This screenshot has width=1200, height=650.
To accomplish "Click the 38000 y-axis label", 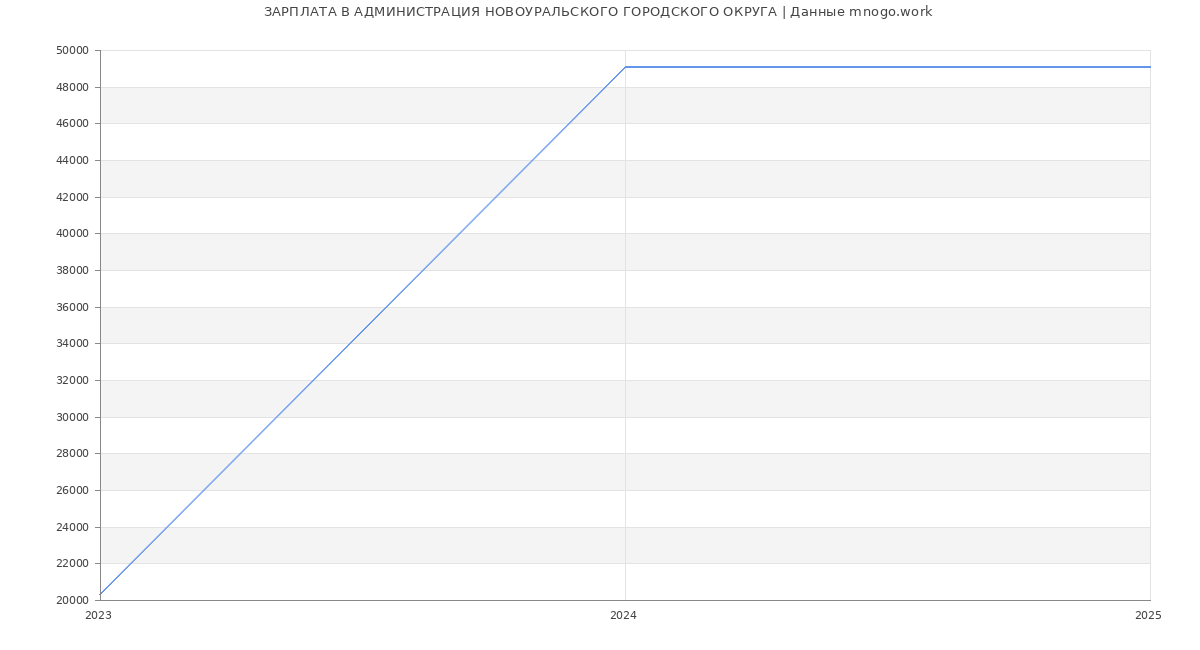I will (72, 270).
